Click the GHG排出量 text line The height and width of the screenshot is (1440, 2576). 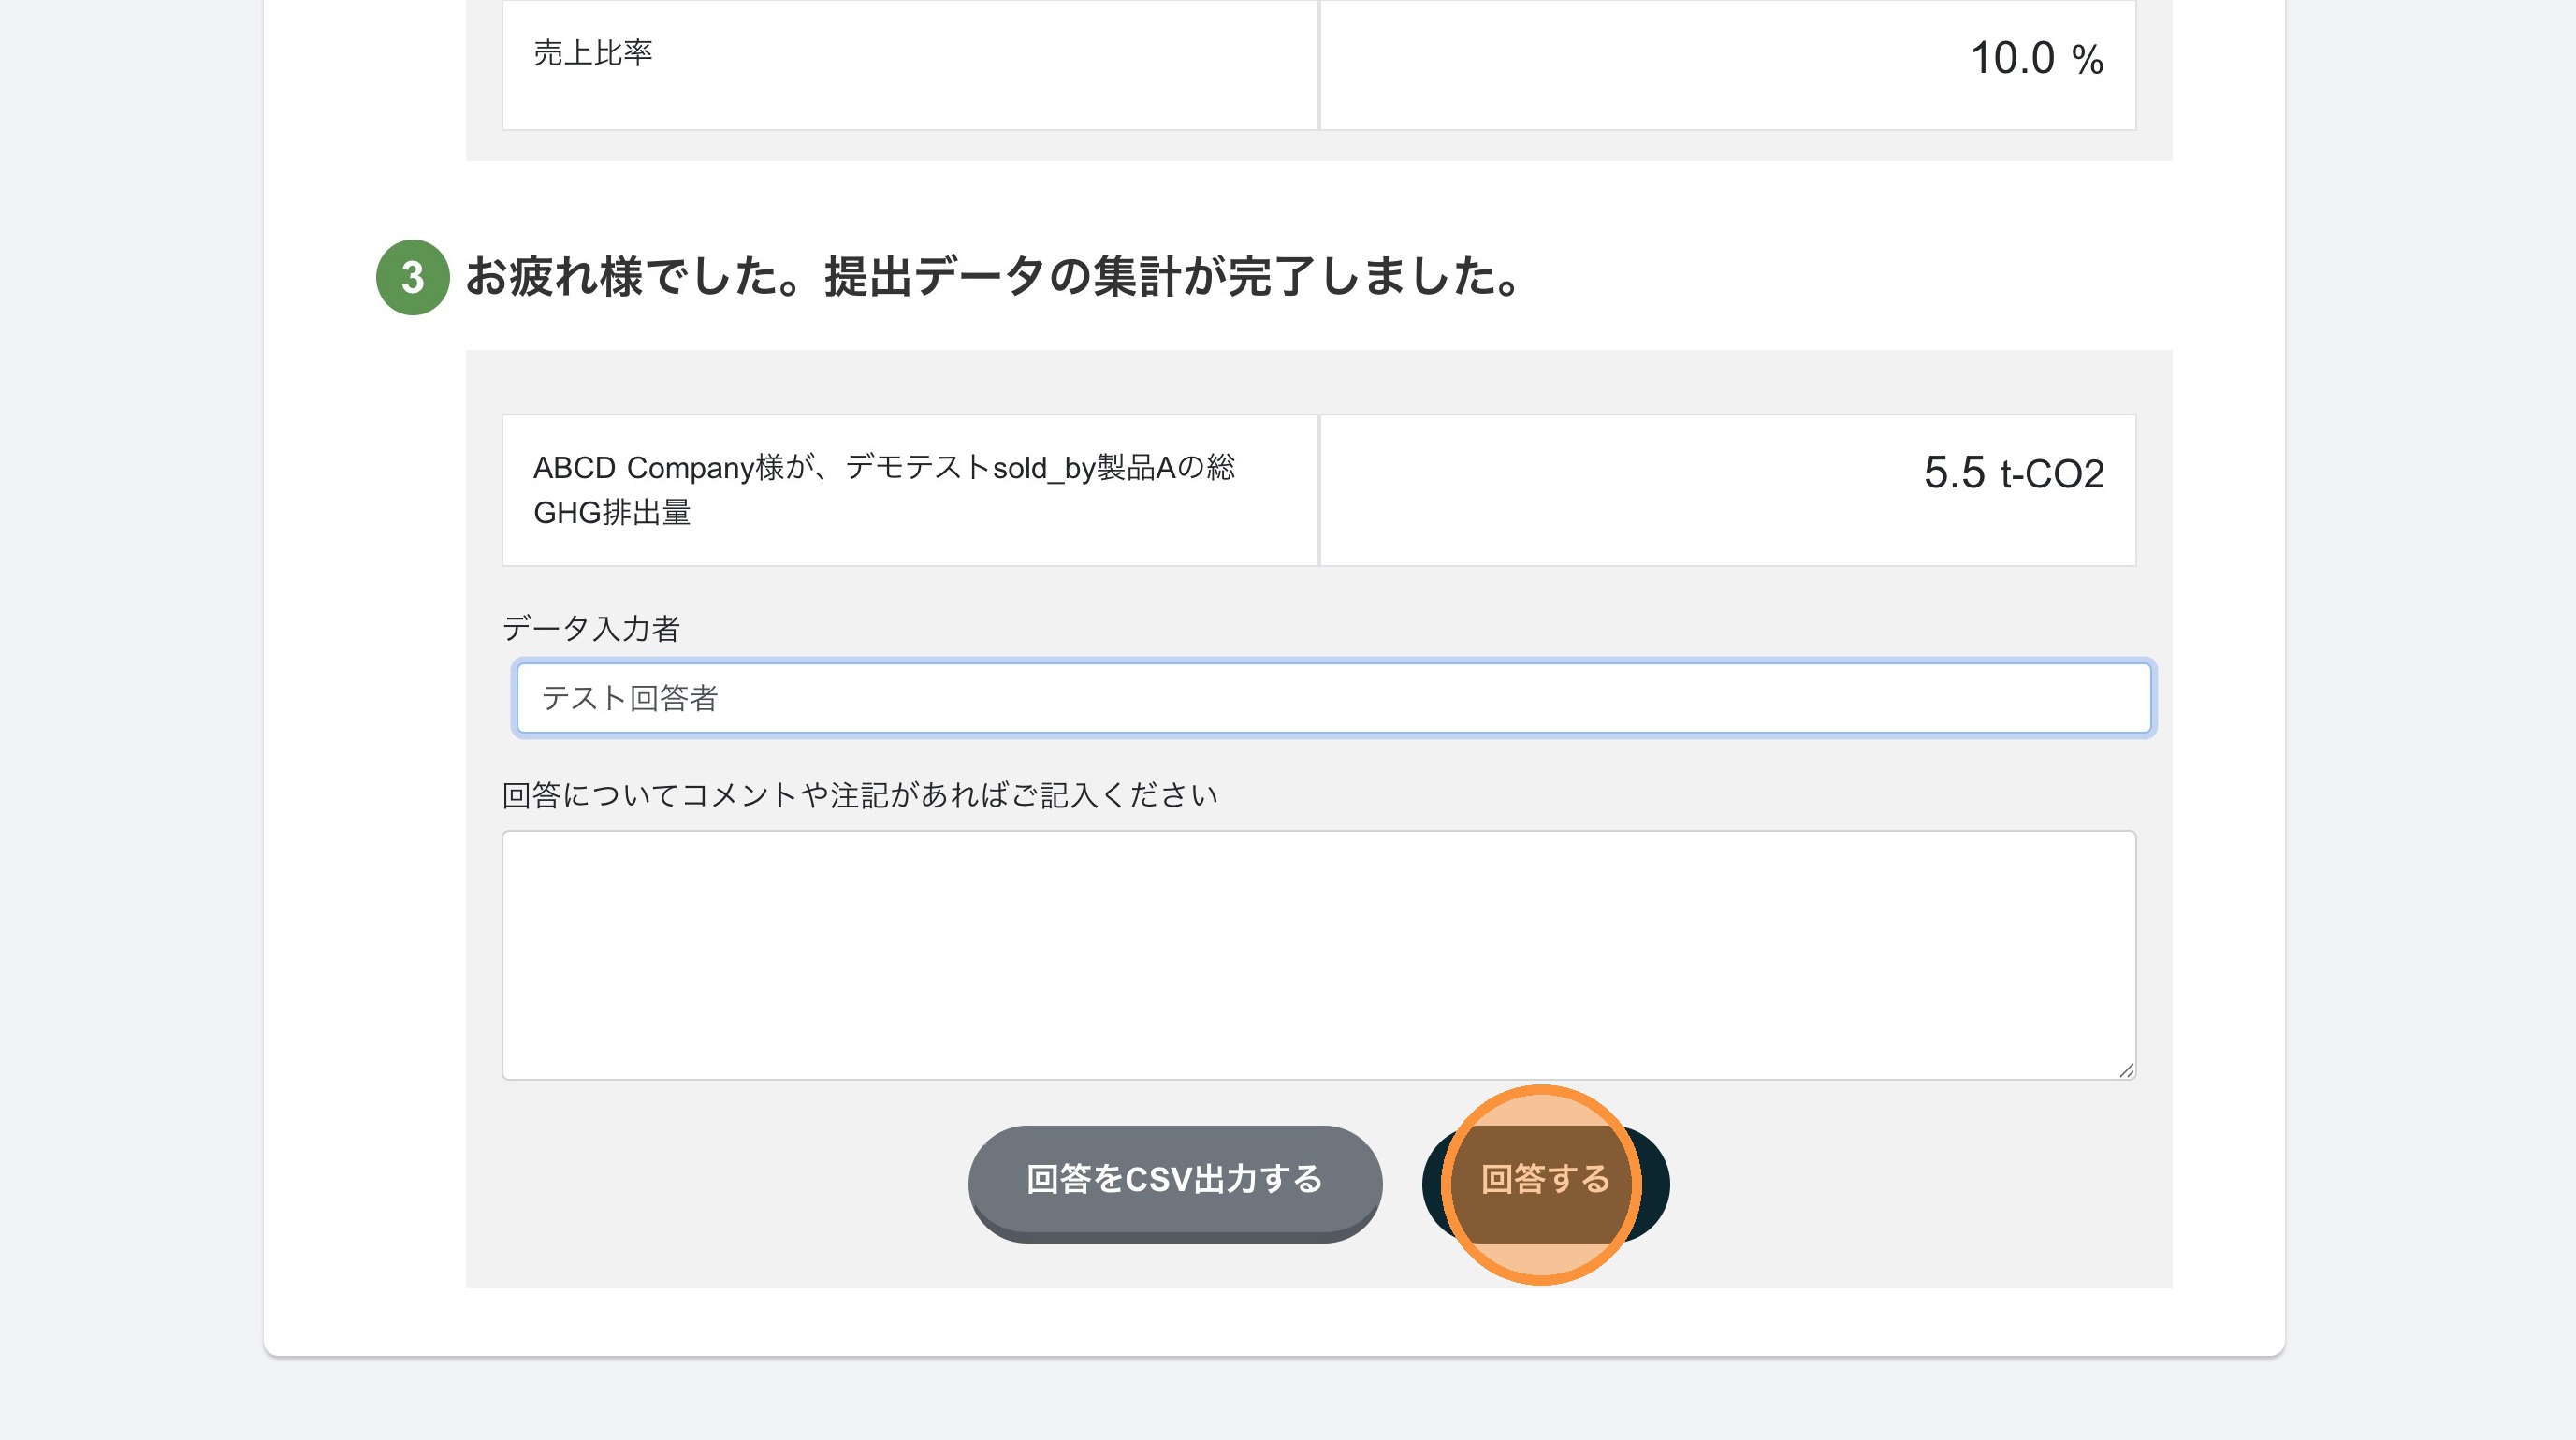click(612, 513)
